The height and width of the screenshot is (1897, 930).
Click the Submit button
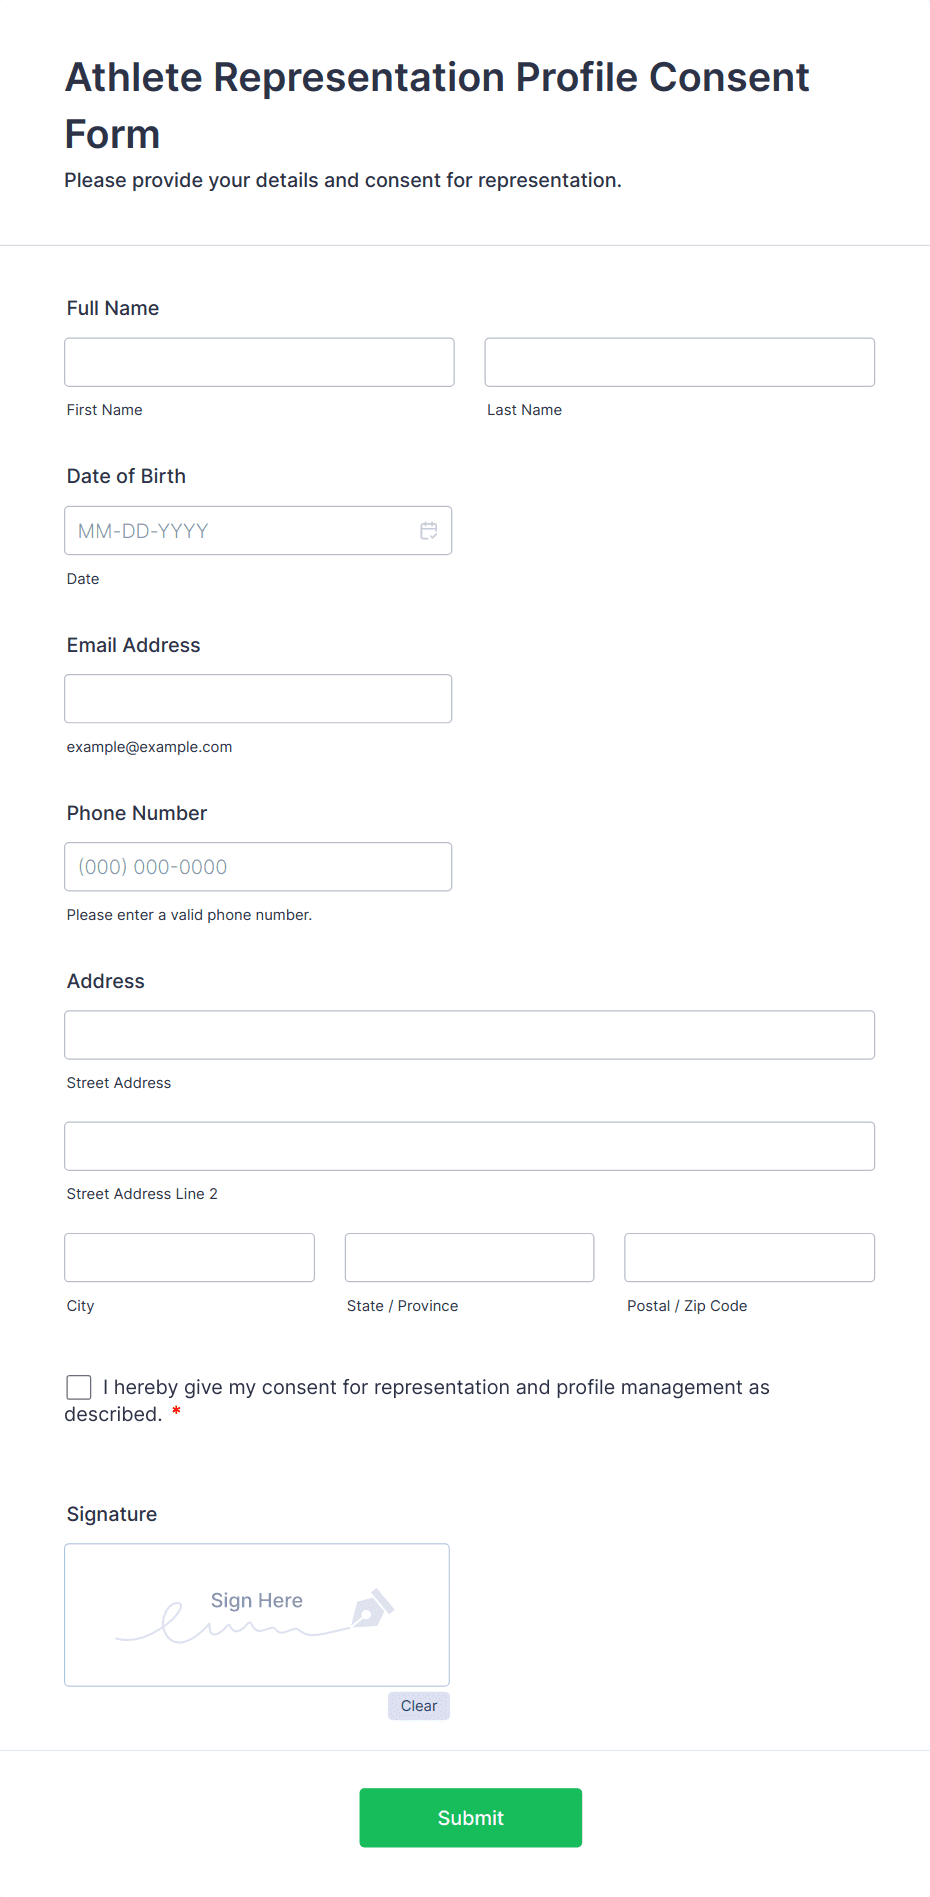pyautogui.click(x=470, y=1817)
